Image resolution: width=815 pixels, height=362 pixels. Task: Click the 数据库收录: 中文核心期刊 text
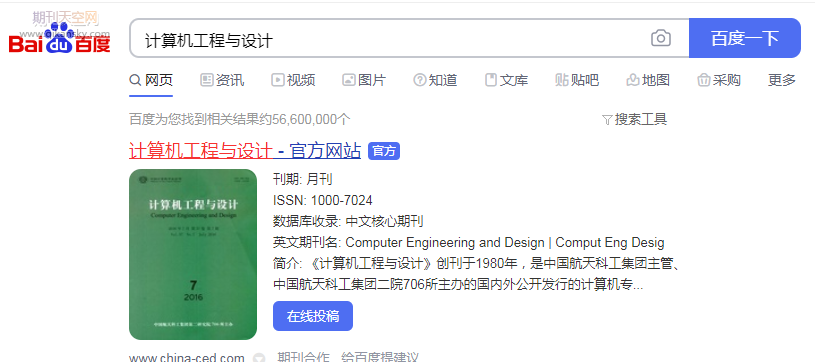pos(348,222)
